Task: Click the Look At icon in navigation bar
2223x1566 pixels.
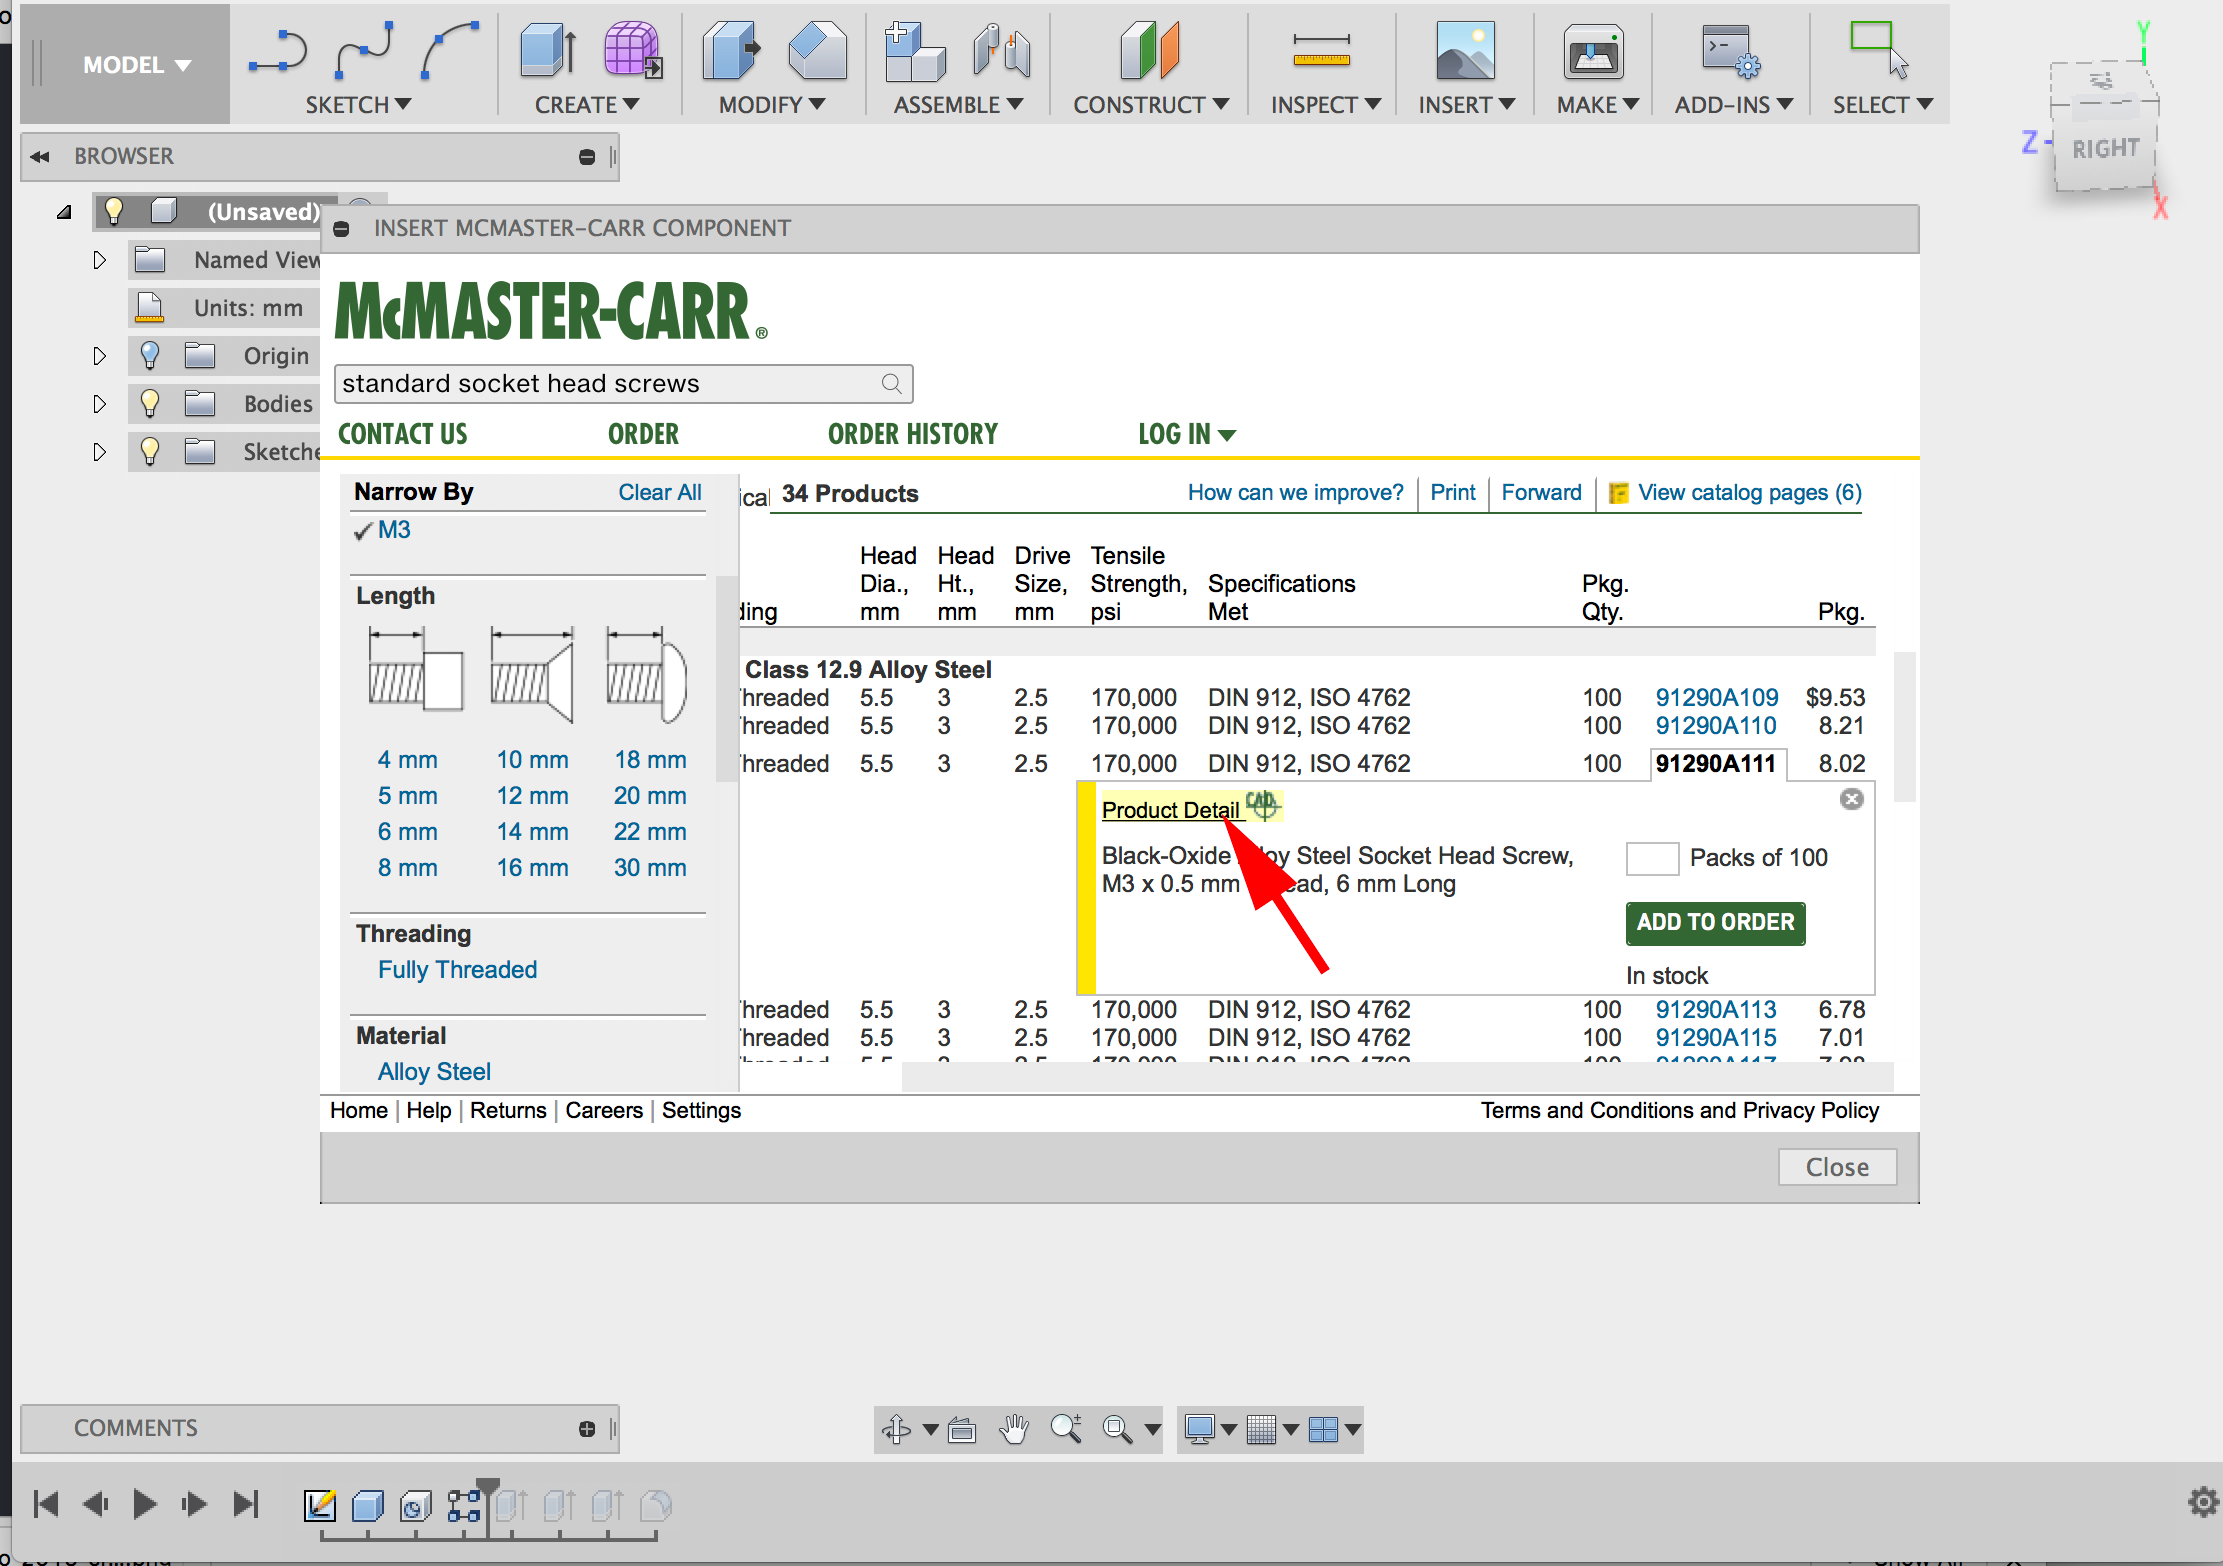Action: (x=962, y=1430)
